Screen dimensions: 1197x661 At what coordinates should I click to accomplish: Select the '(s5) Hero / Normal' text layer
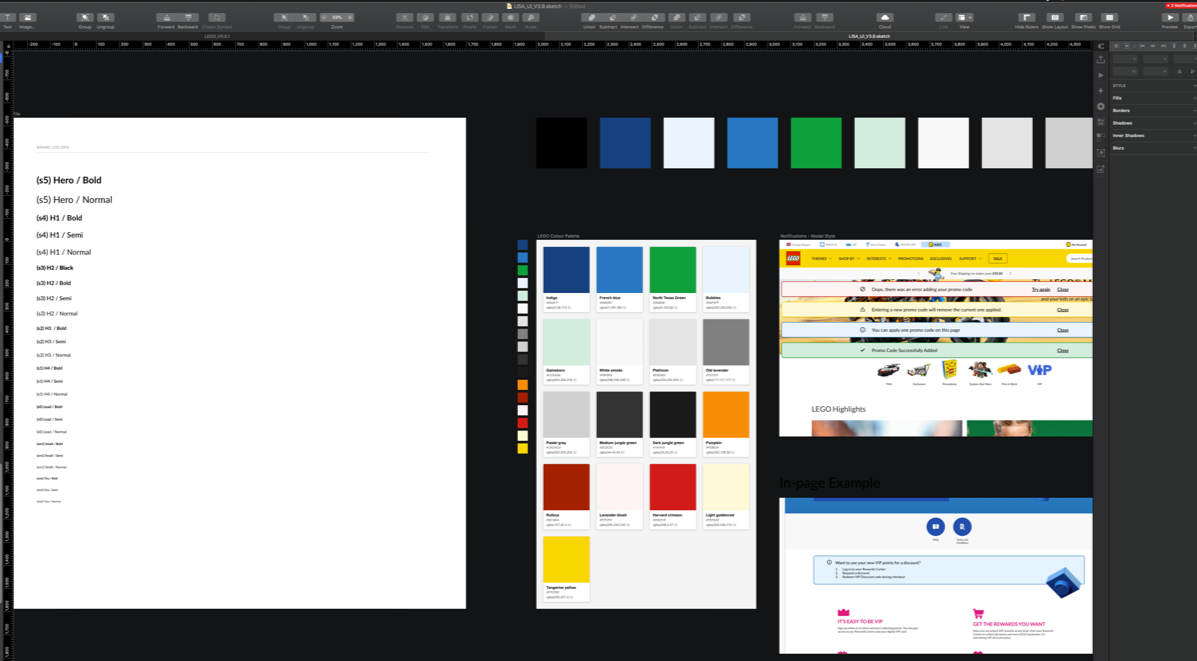(x=74, y=200)
